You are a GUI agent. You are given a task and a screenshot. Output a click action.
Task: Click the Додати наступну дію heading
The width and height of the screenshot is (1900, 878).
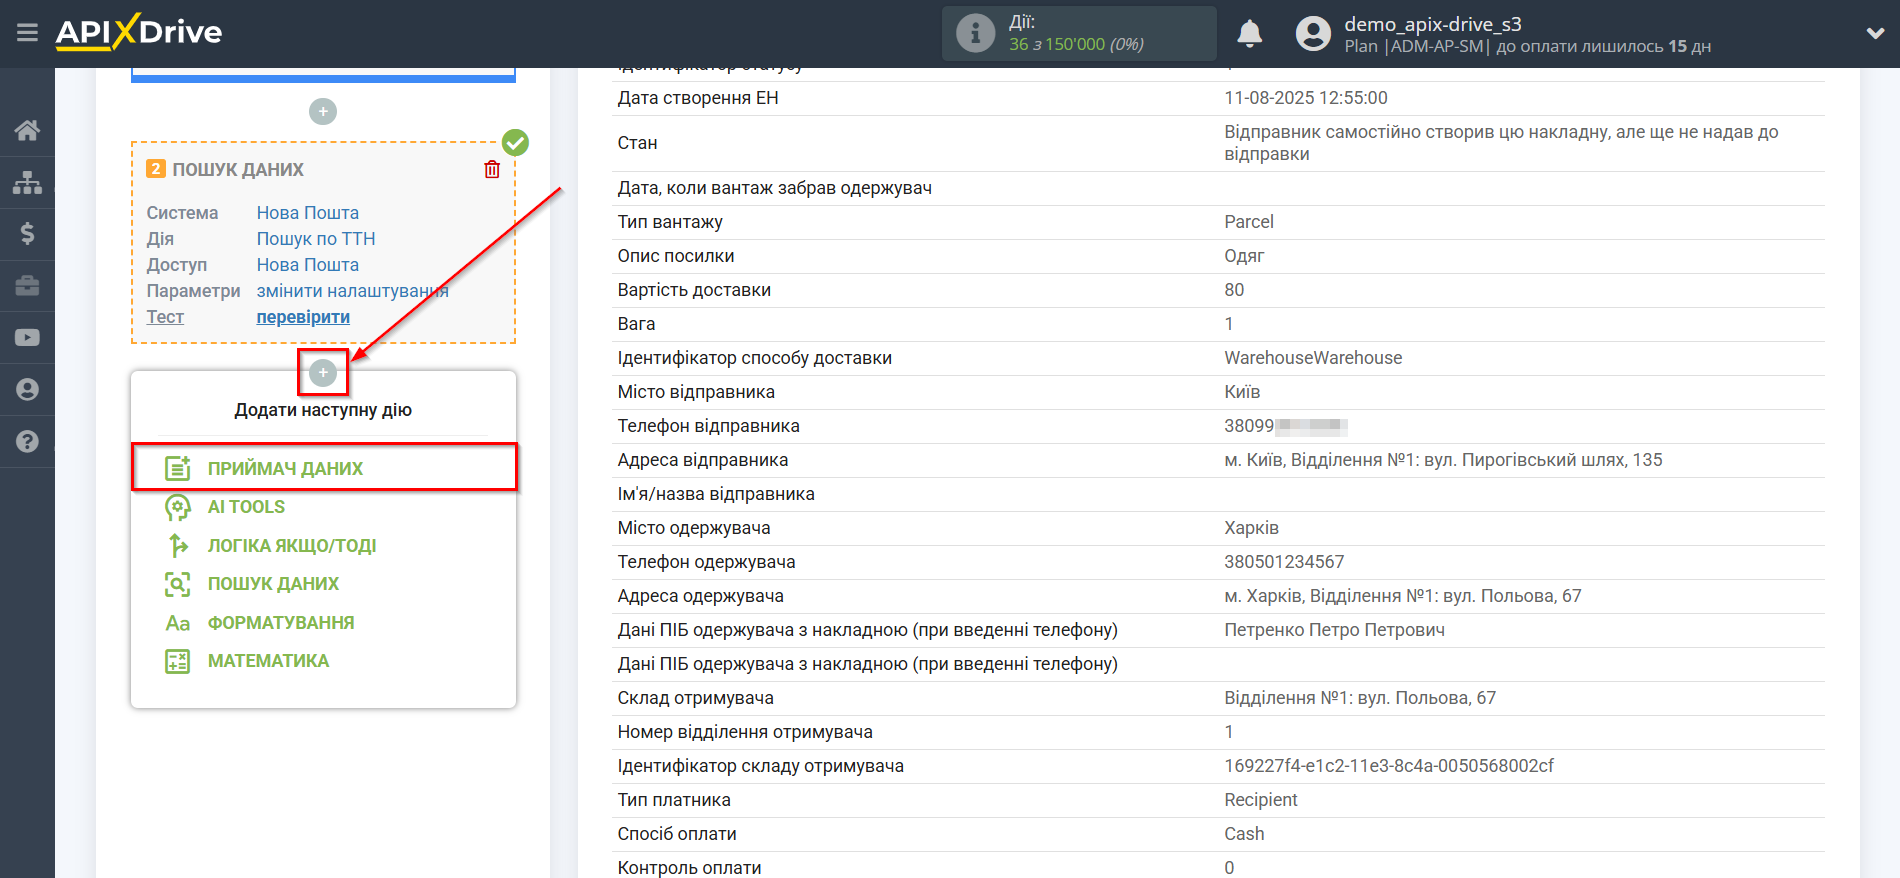click(x=323, y=410)
